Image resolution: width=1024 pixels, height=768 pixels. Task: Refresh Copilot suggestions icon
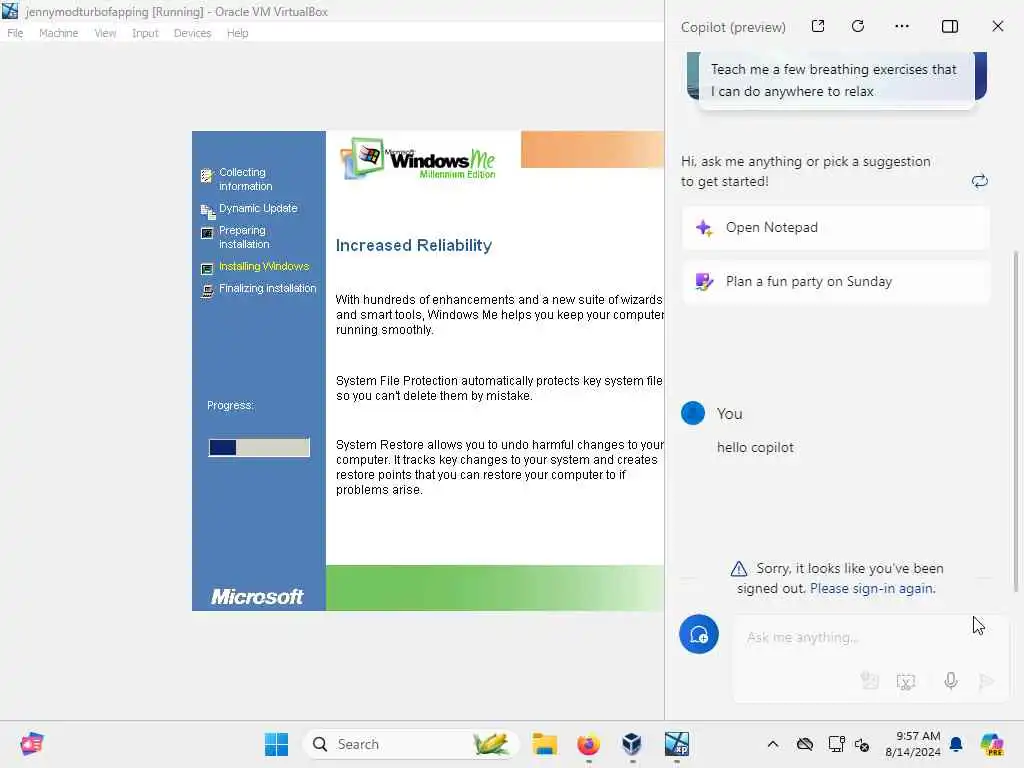pyautogui.click(x=979, y=181)
